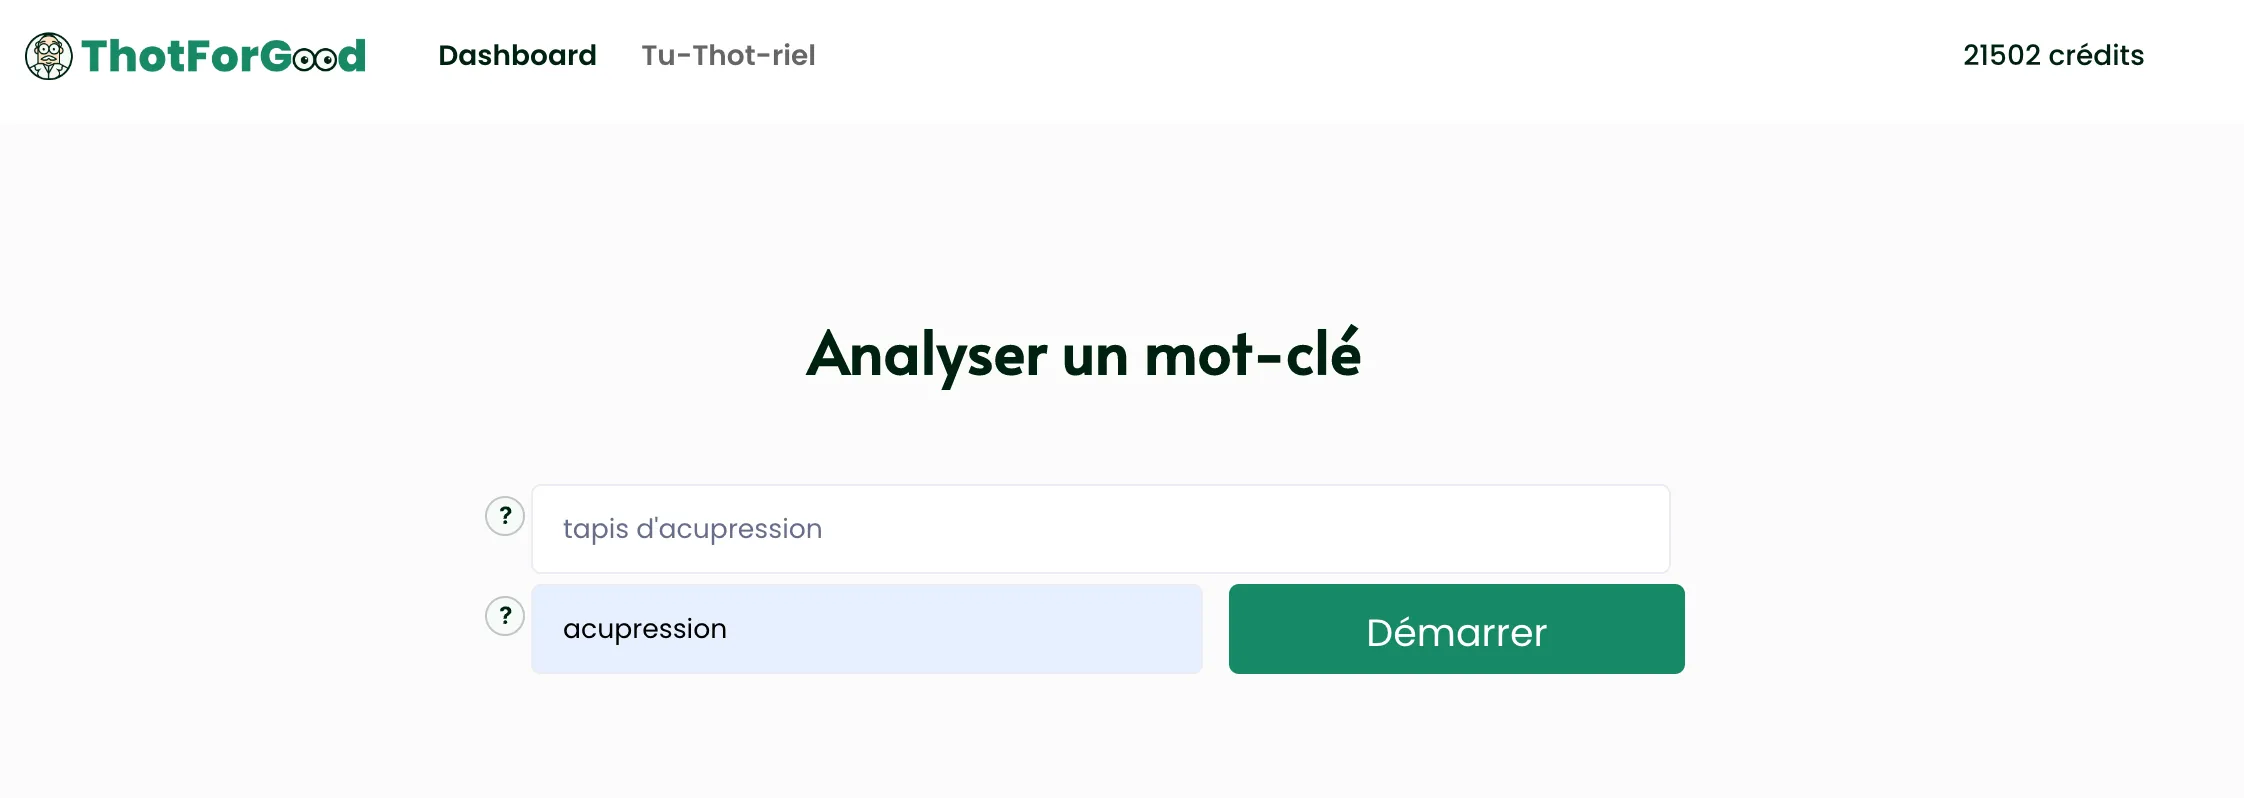Click the word mot-clé in the title

point(1252,354)
